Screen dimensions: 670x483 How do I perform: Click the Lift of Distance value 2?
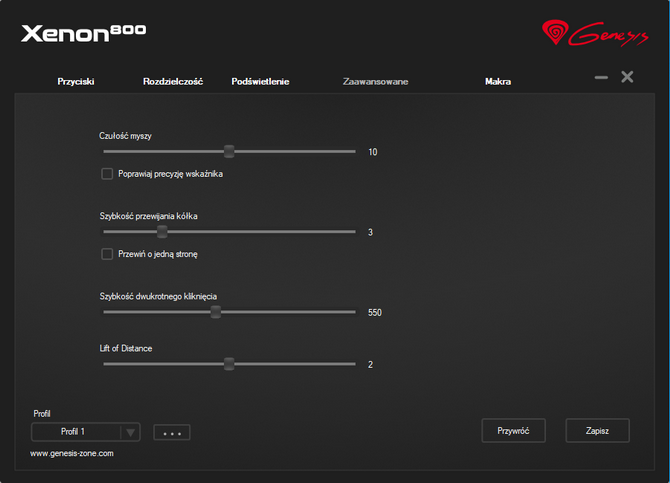tap(370, 365)
